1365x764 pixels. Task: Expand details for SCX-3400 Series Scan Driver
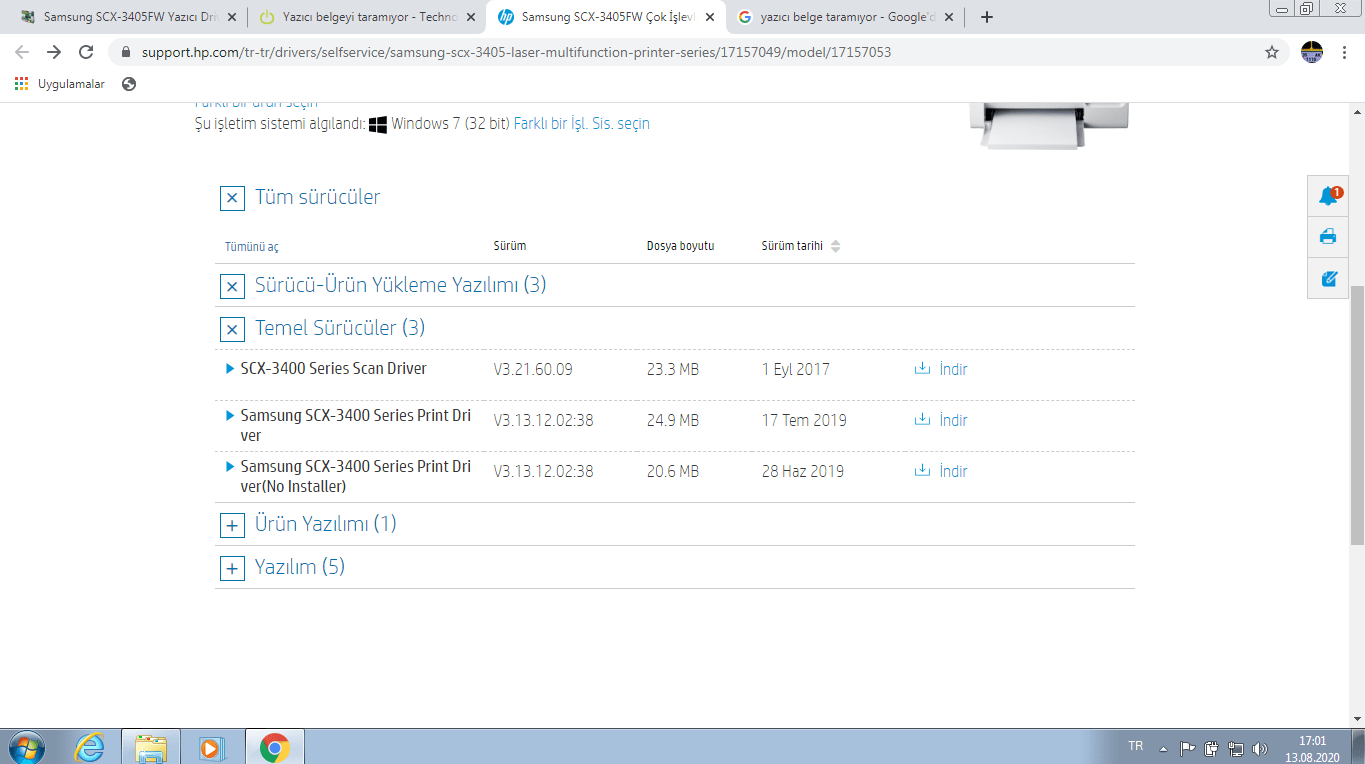[231, 369]
